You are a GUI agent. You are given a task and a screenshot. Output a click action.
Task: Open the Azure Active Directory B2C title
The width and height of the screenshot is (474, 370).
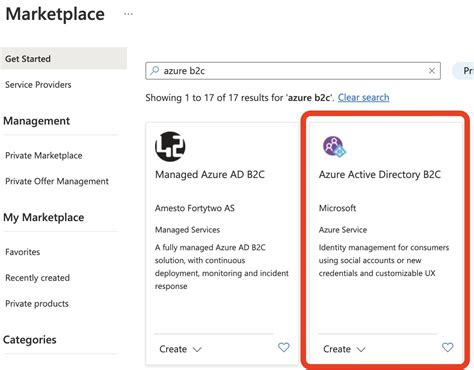[x=380, y=174]
